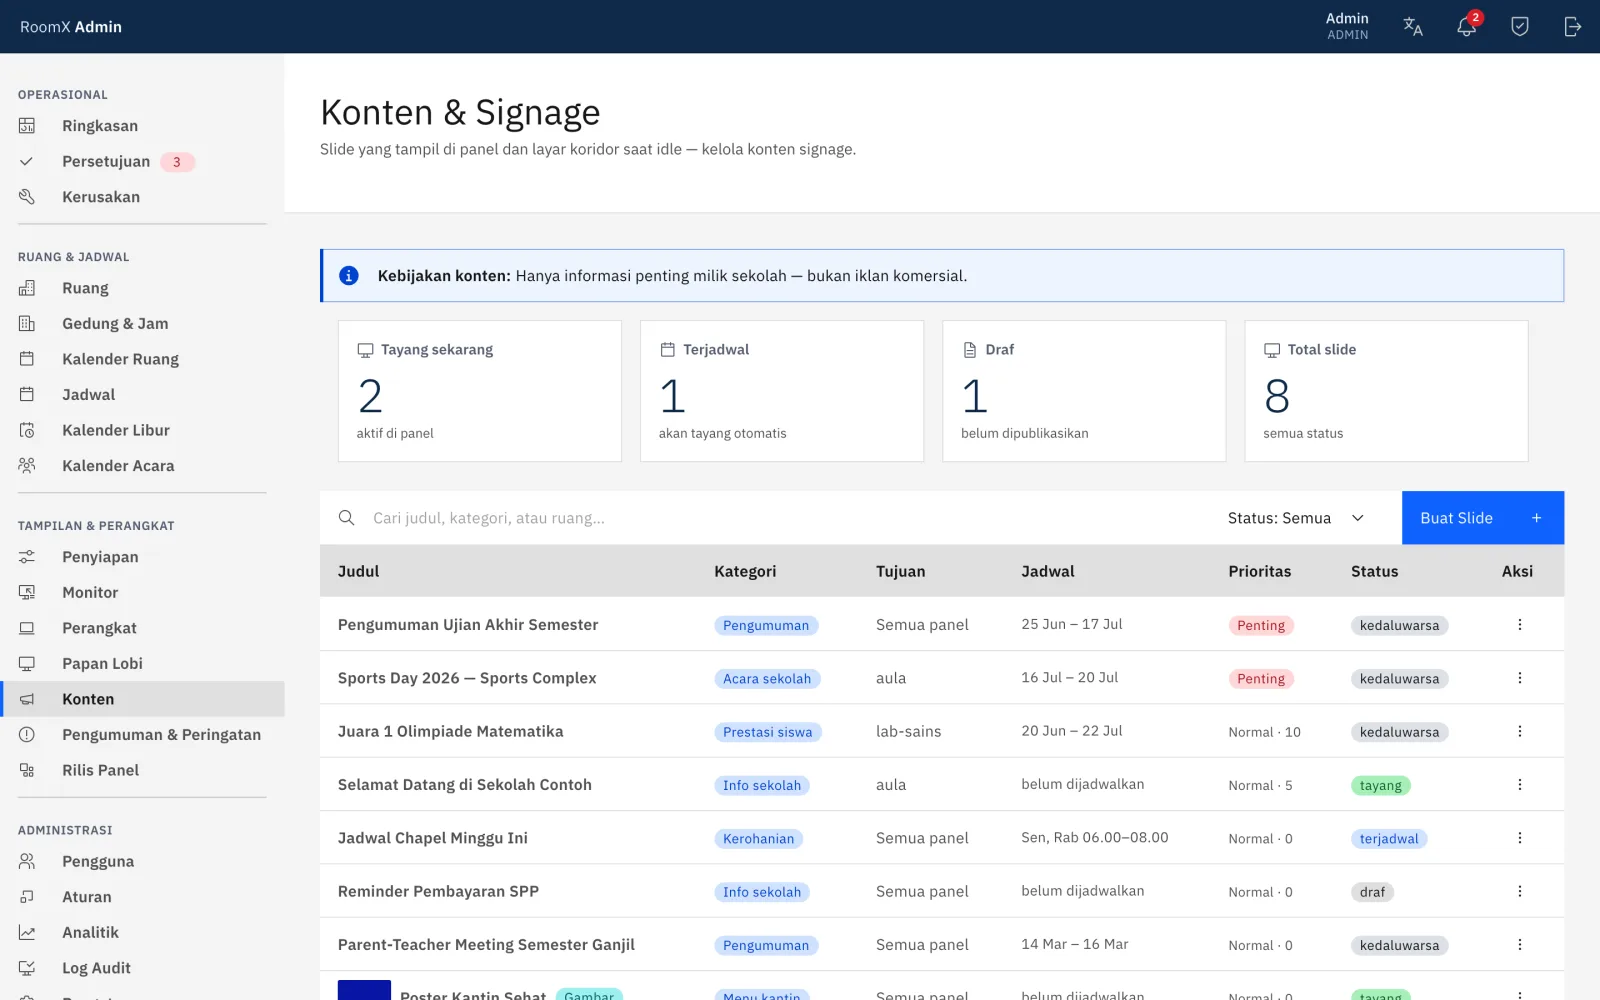The image size is (1600, 1000).
Task: Click the Buat Slide button
Action: point(1483,518)
